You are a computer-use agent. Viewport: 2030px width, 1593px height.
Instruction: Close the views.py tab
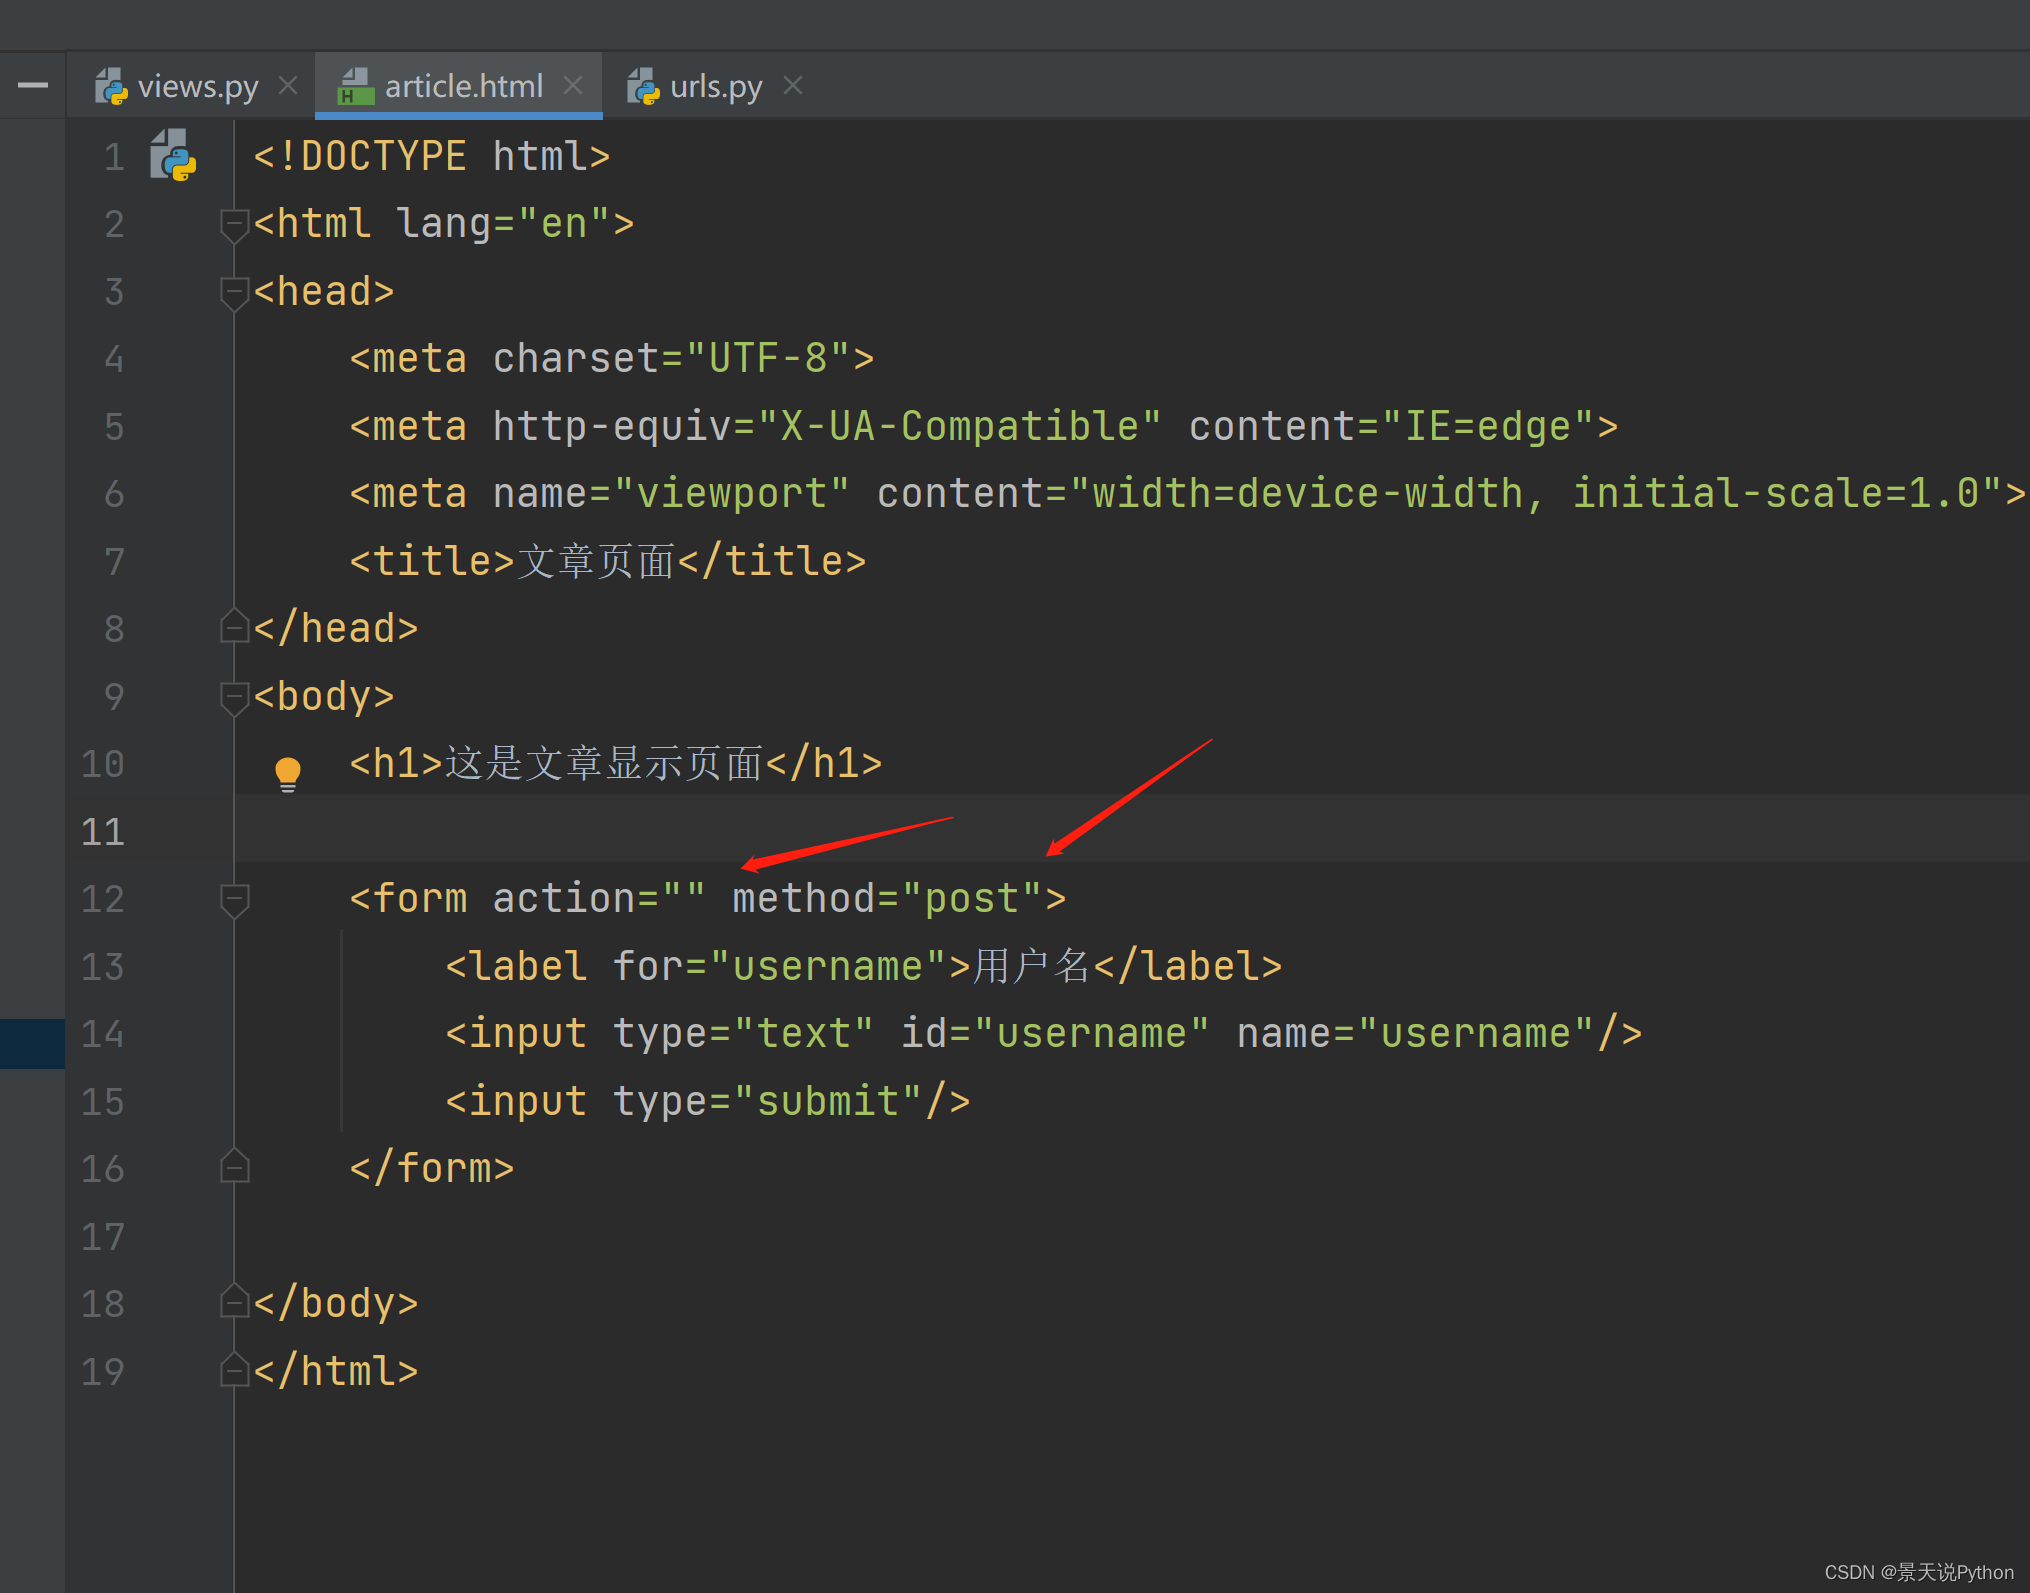(x=288, y=86)
